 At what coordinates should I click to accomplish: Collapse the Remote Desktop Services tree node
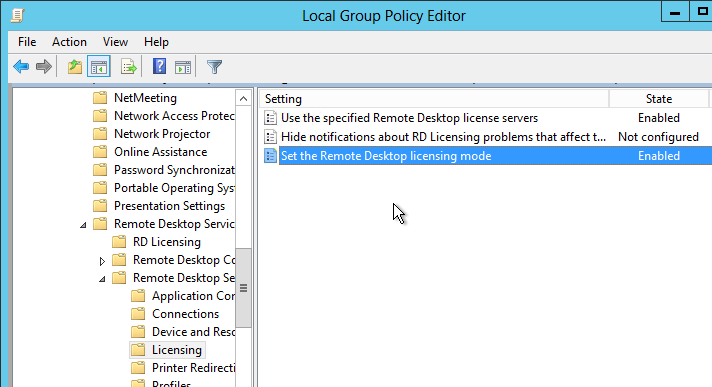83,225
